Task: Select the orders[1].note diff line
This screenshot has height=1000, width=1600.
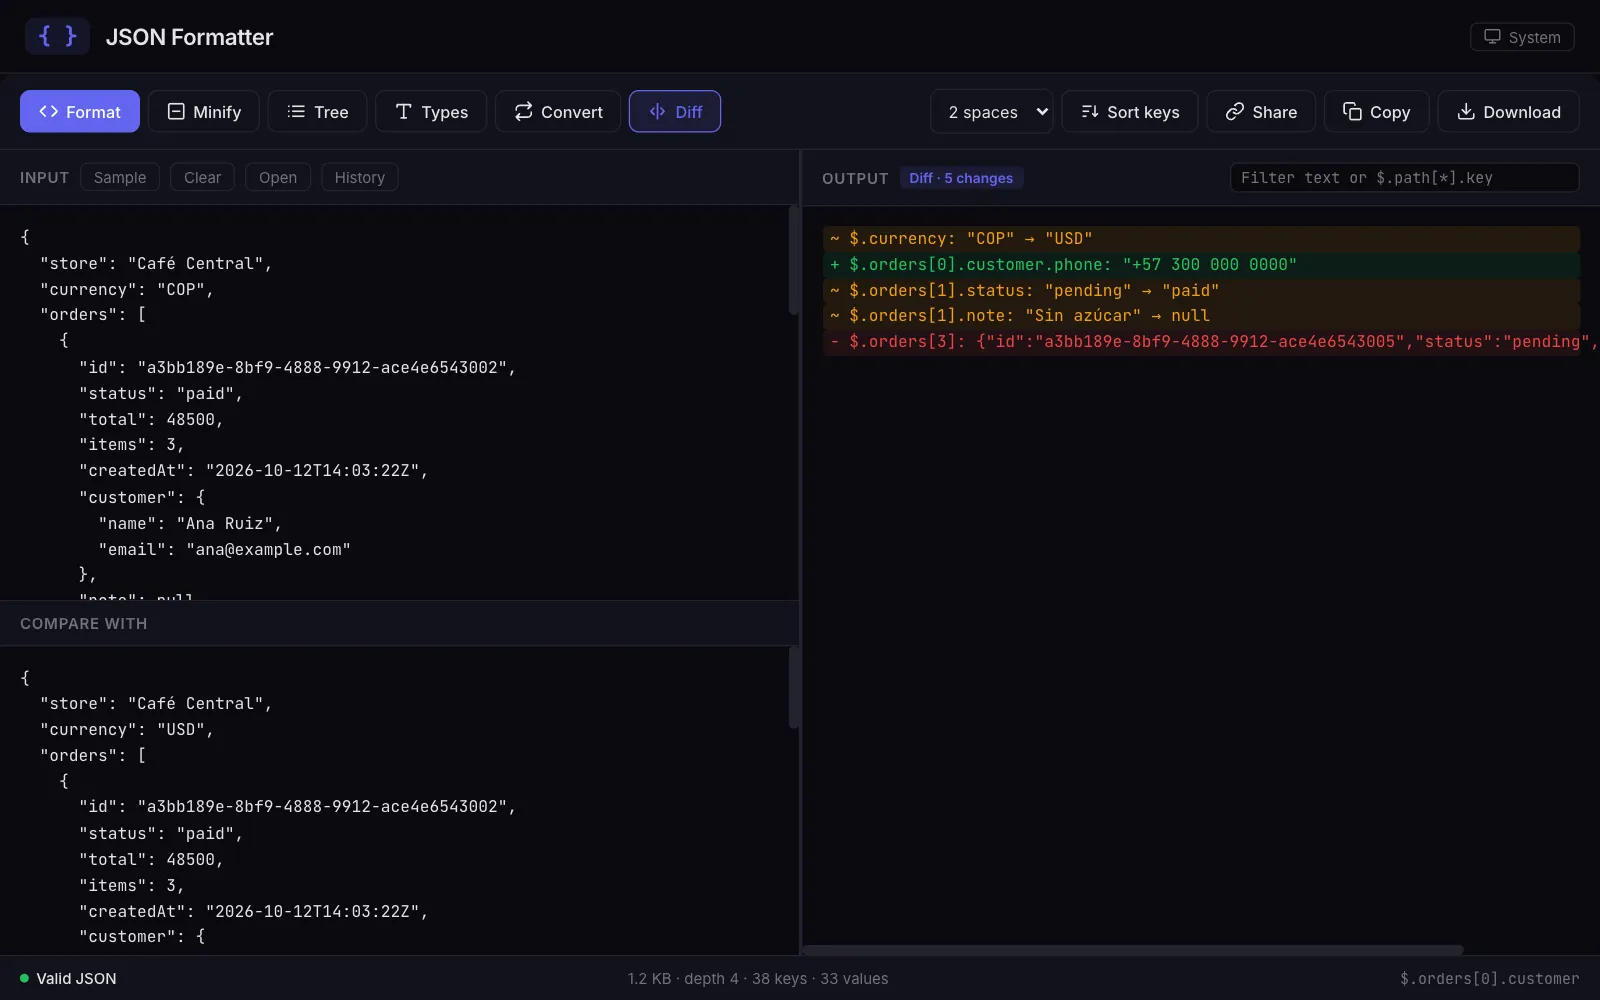Action: tap(1201, 315)
